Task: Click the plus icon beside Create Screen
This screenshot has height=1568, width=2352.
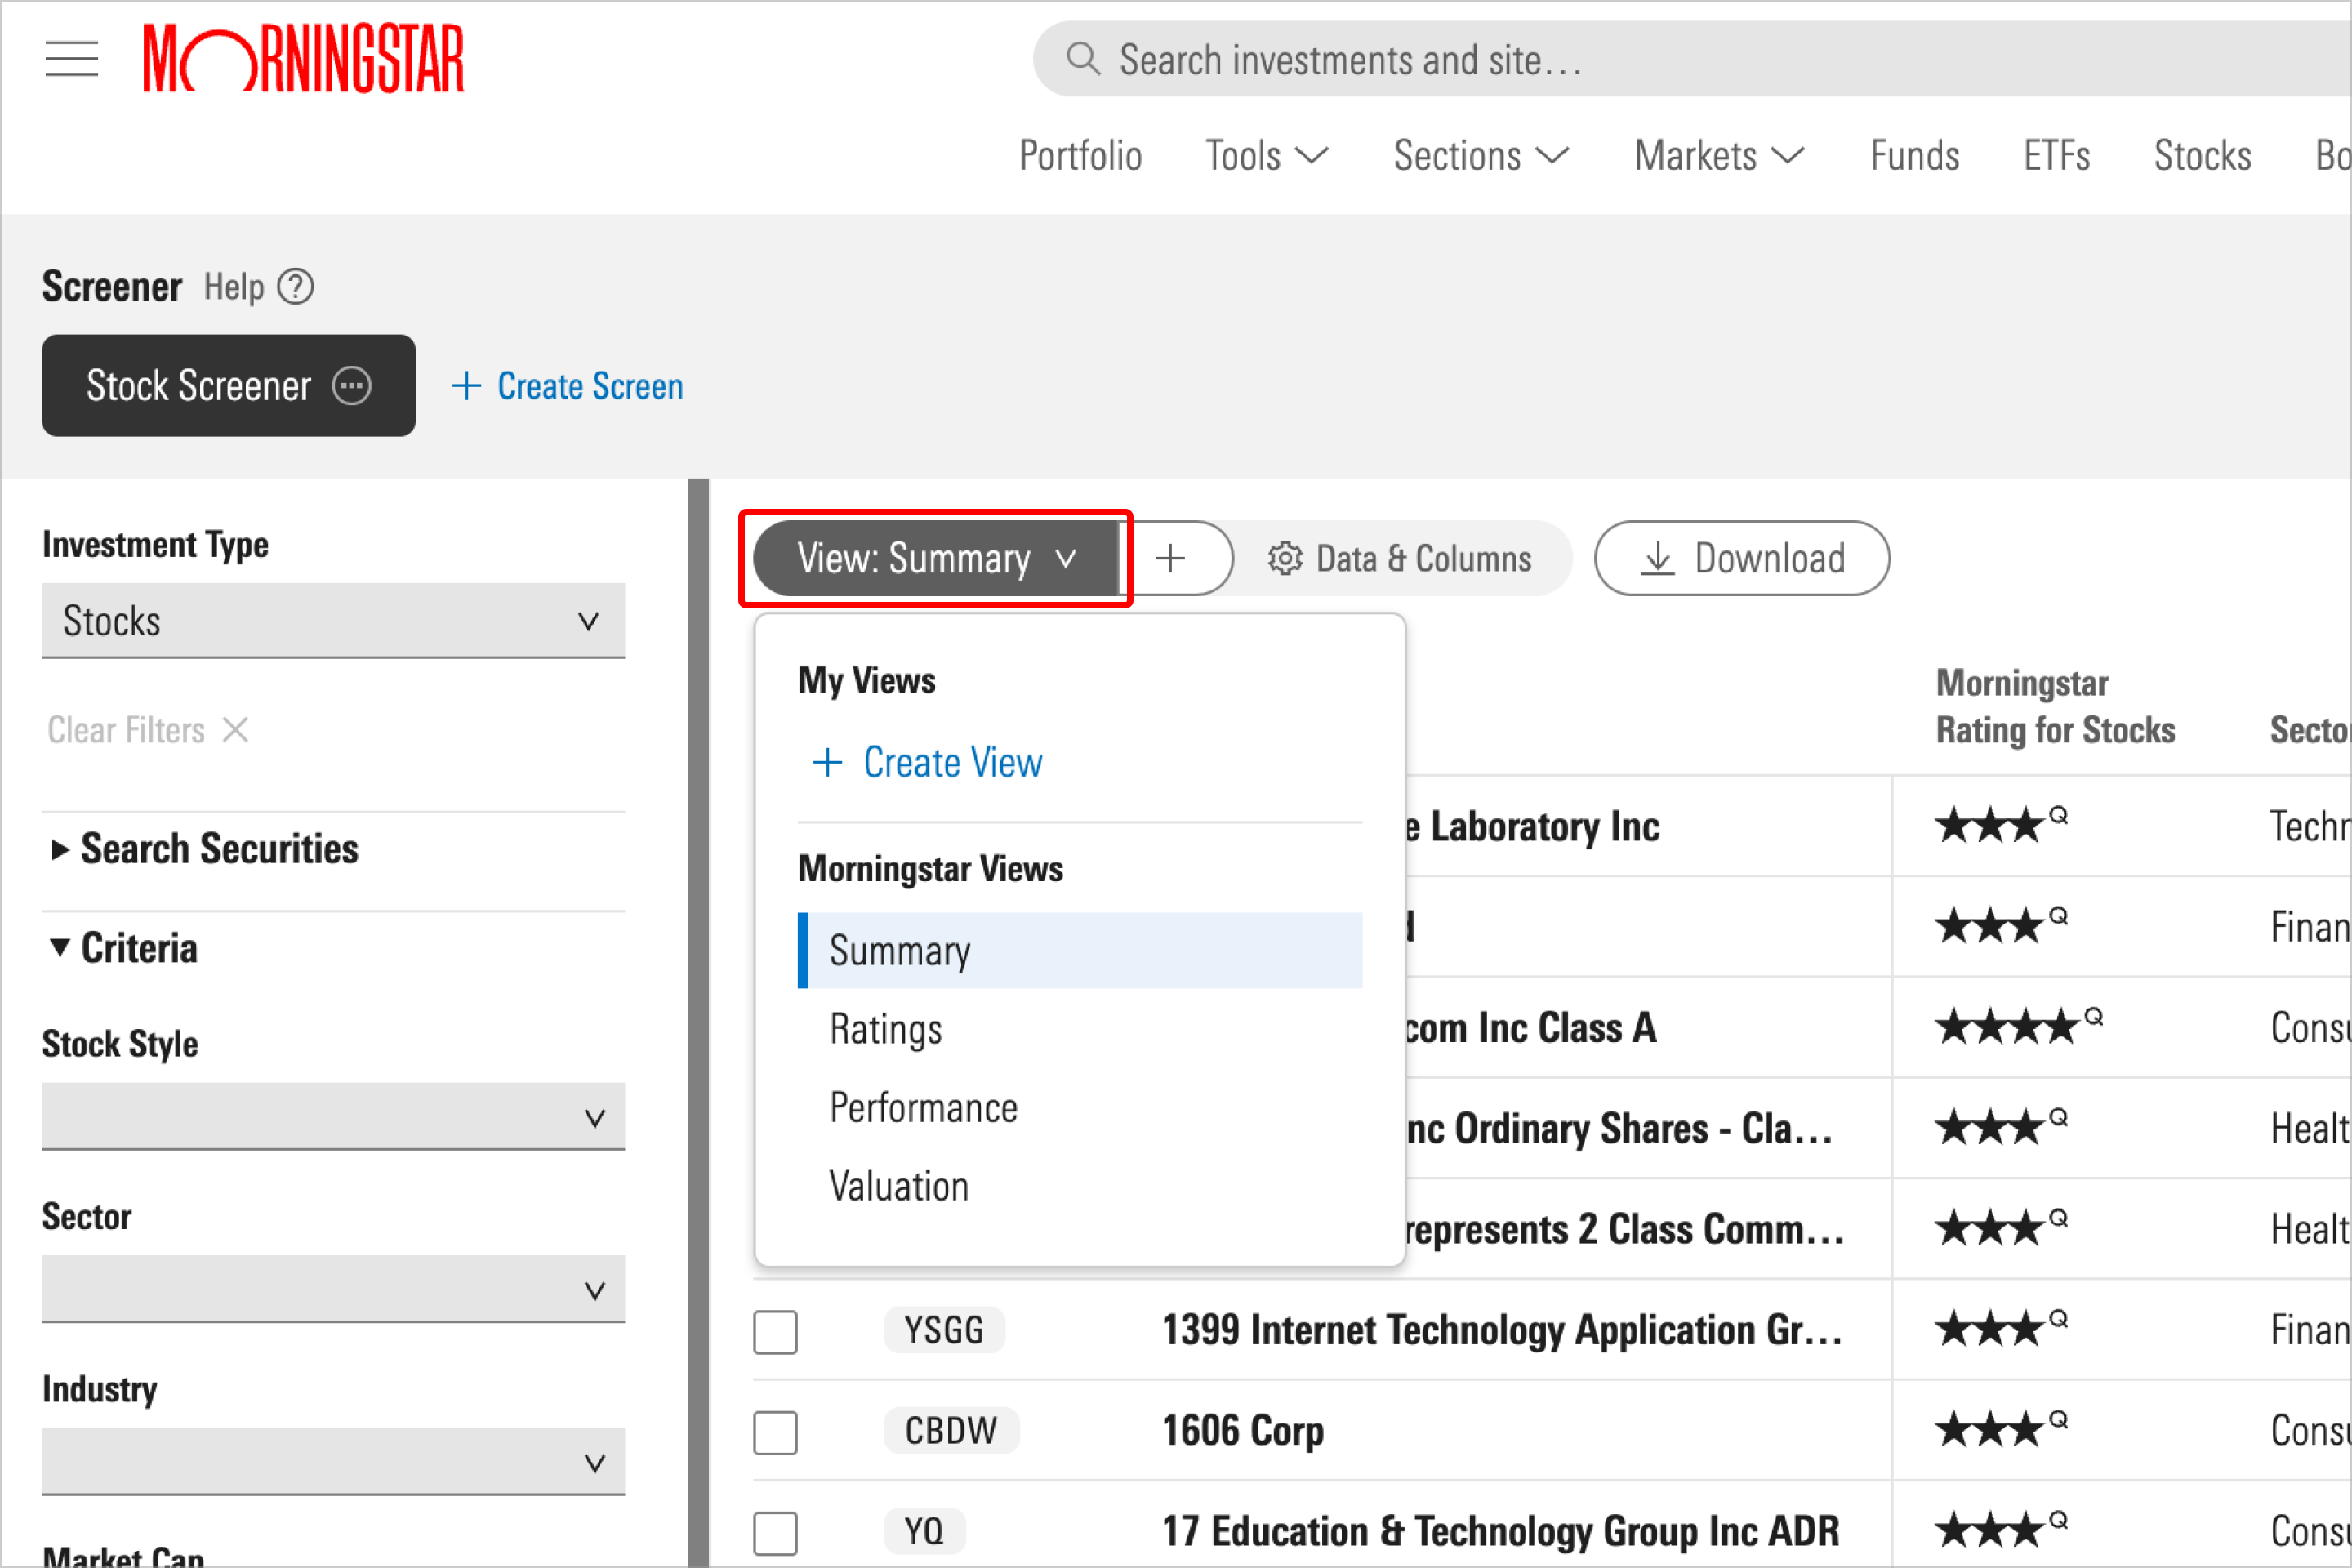Action: pyautogui.click(x=467, y=386)
